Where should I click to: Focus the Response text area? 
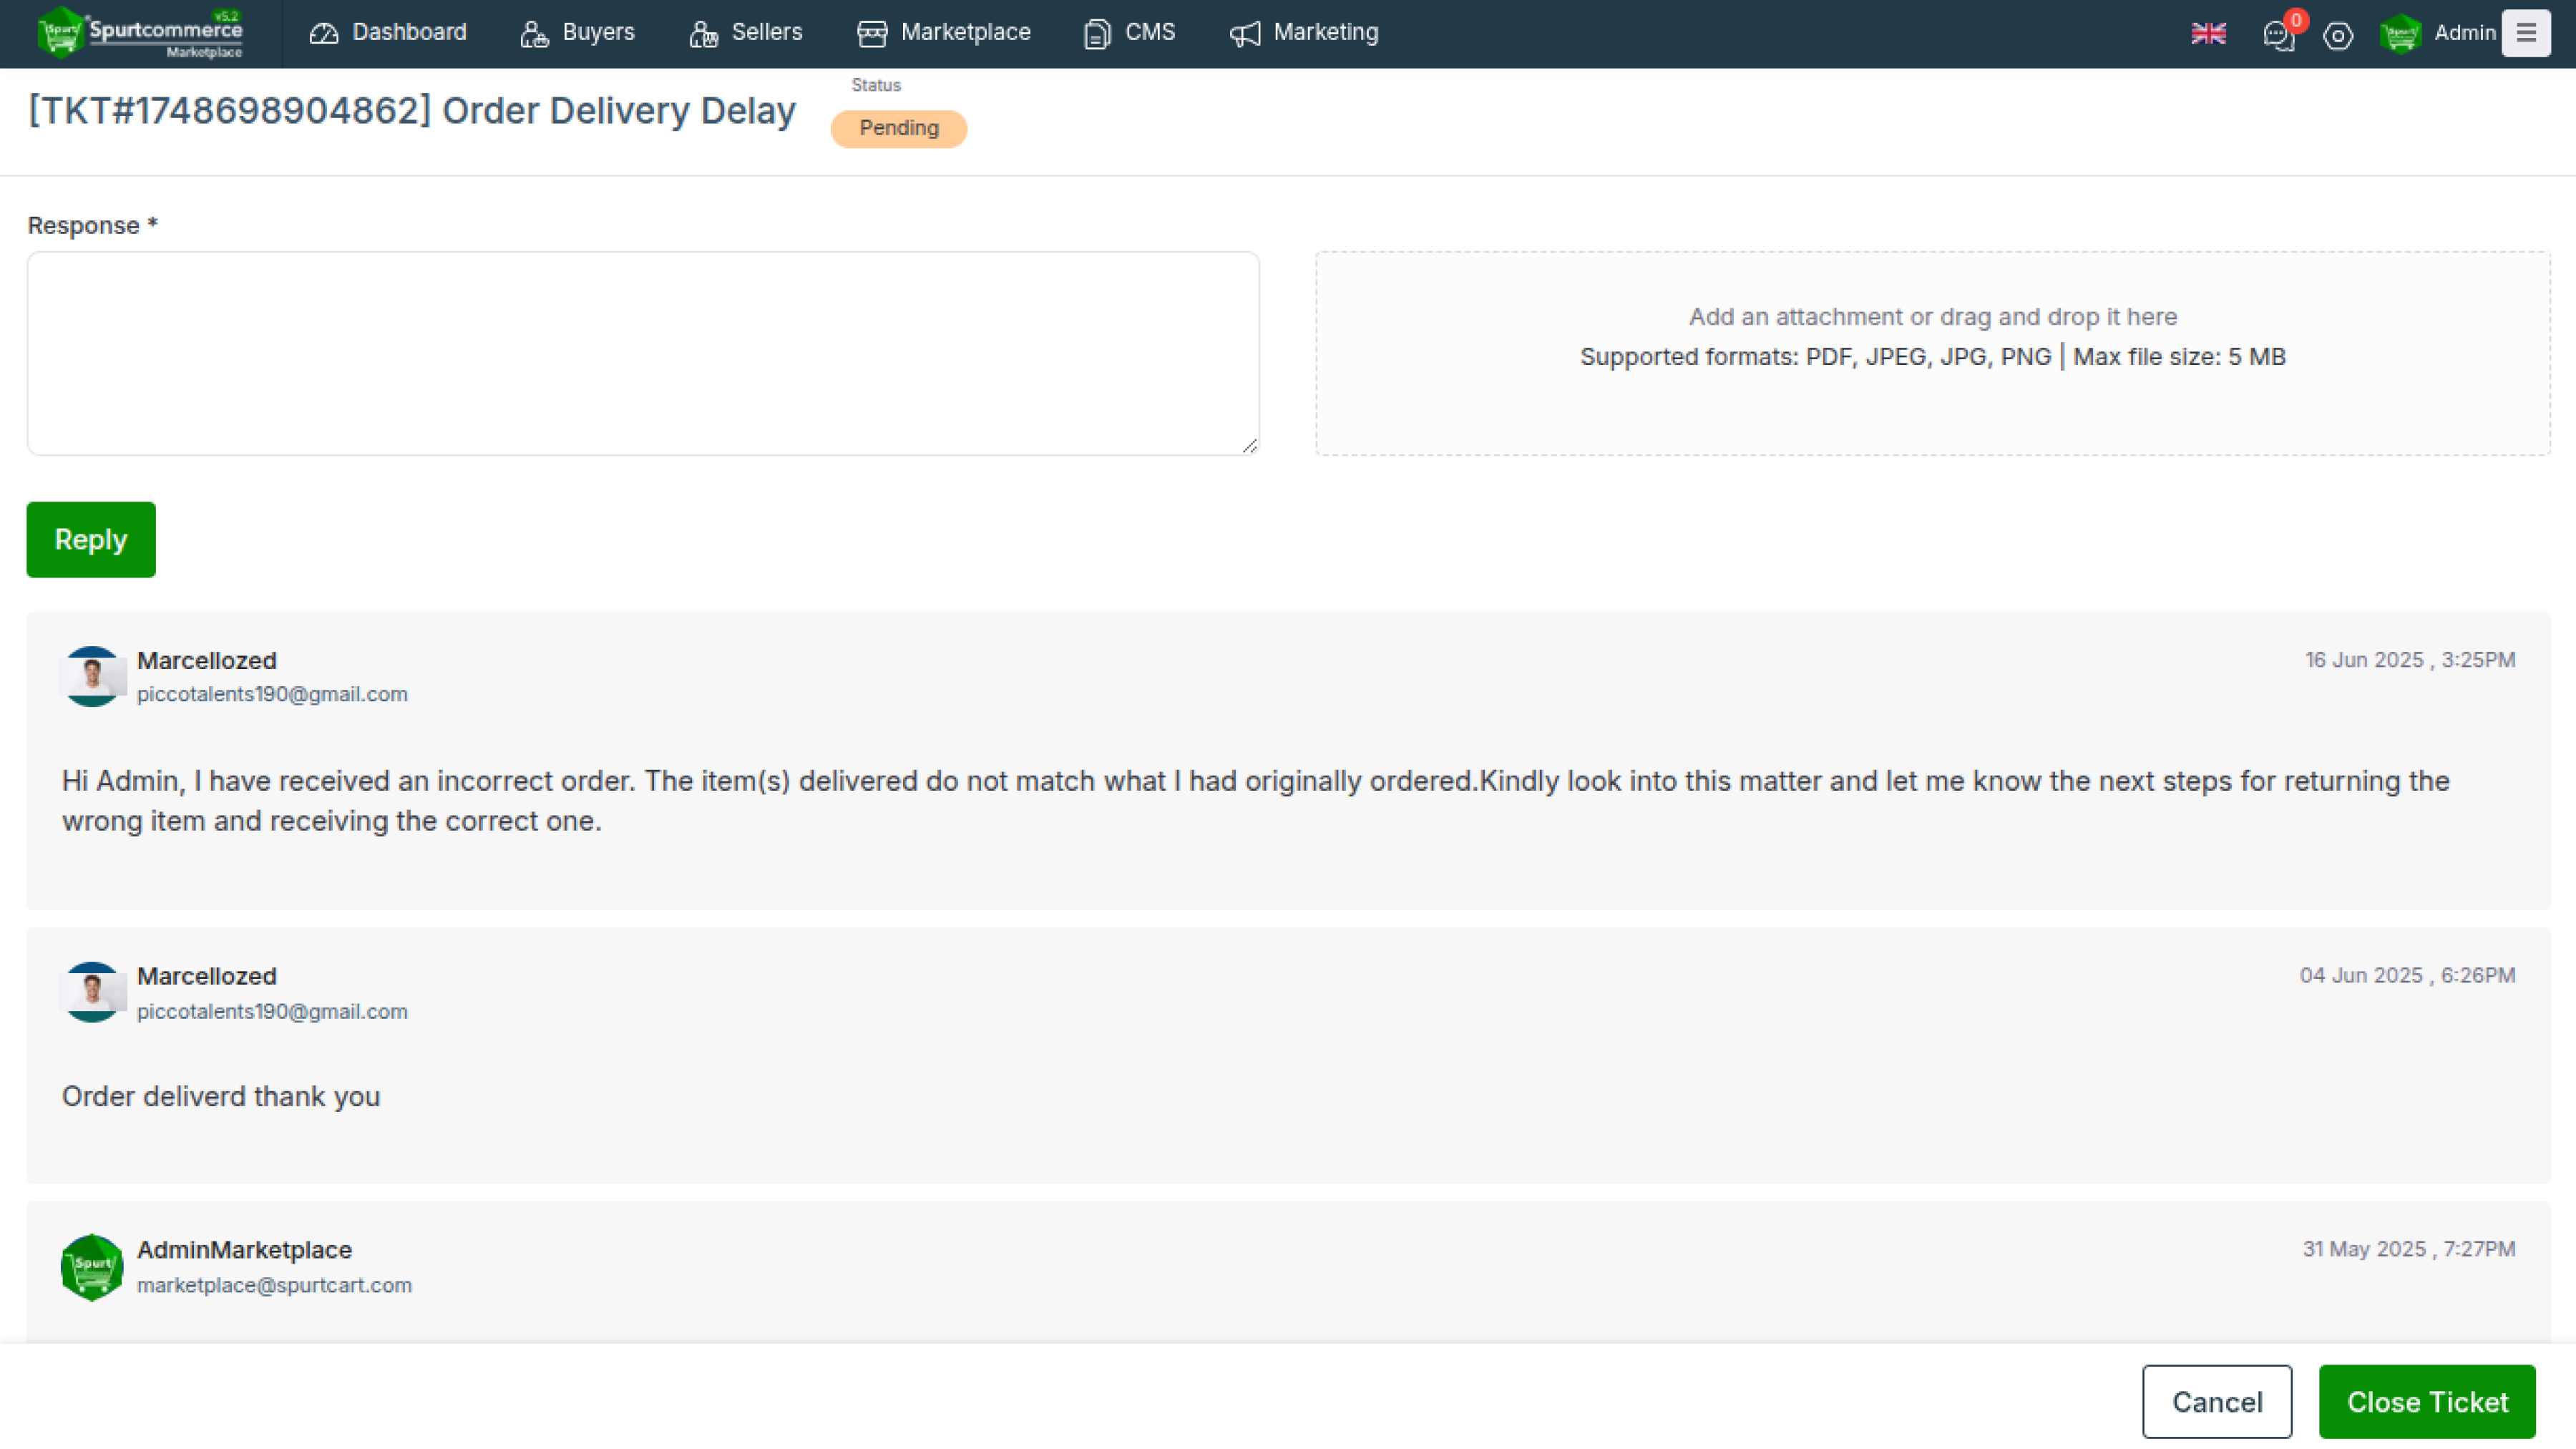click(643, 353)
